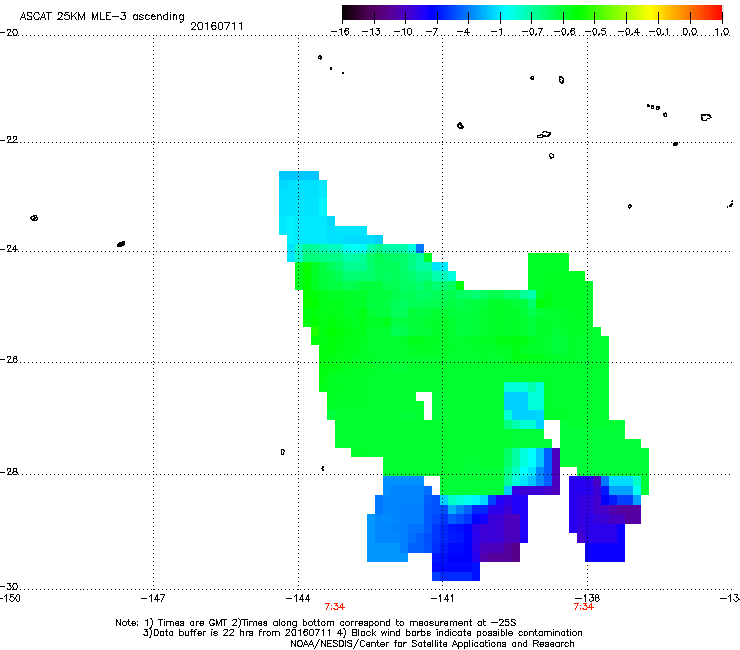This screenshot has height=650, width=740.
Task: Click the -144 longitude axis label
Action: (298, 599)
